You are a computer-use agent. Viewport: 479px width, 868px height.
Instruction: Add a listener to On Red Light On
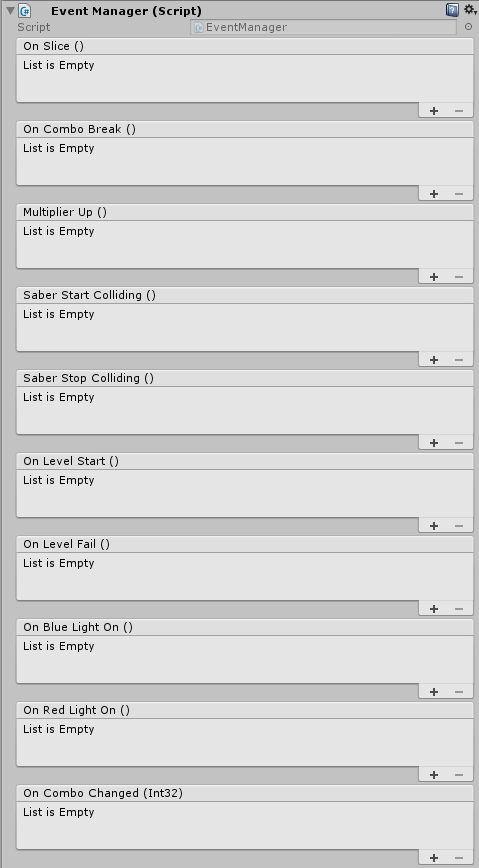(434, 775)
